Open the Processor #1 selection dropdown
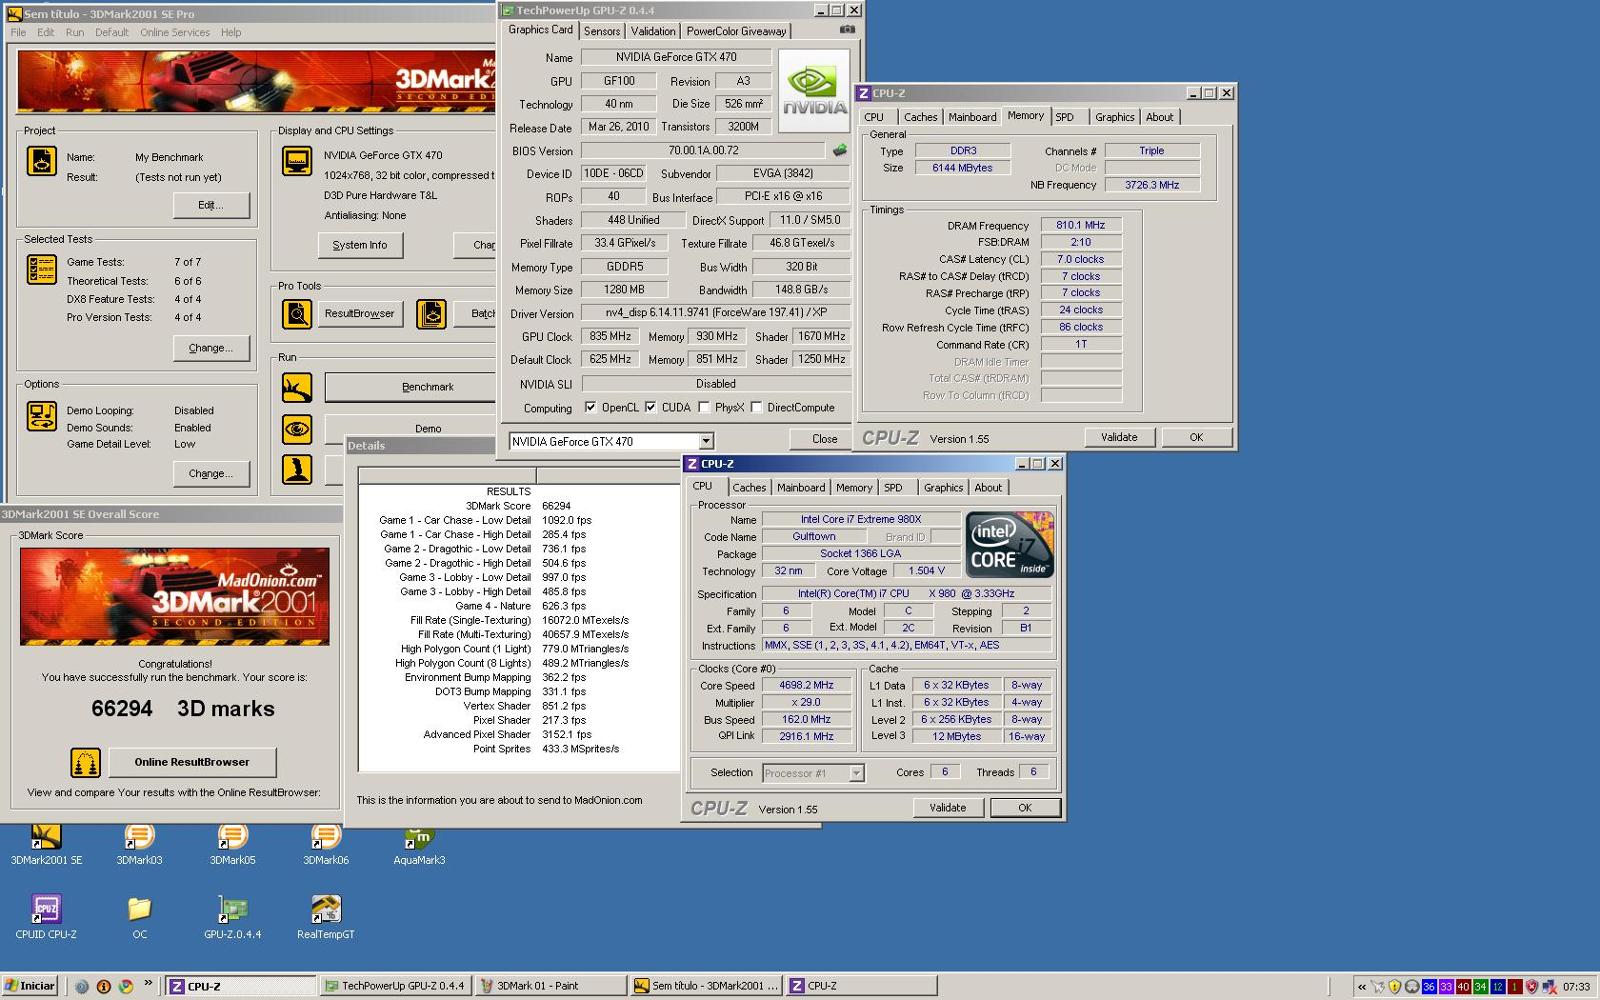Viewport: 1600px width, 1000px height. (x=856, y=773)
